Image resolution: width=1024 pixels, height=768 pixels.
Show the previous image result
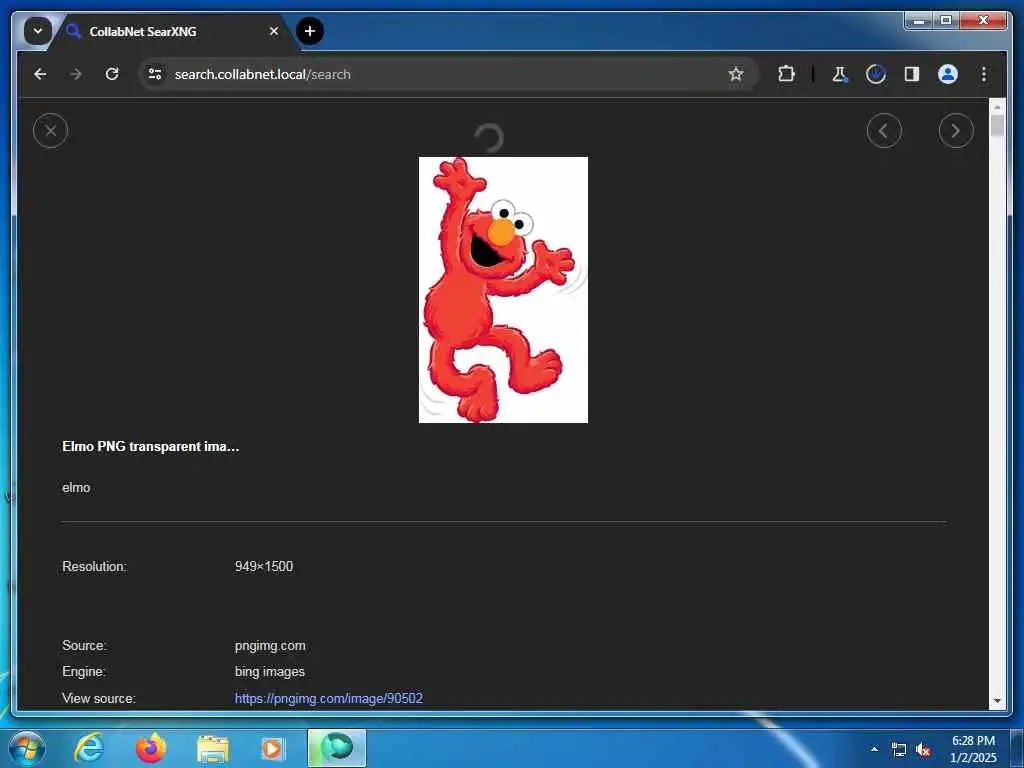pyautogui.click(x=884, y=131)
